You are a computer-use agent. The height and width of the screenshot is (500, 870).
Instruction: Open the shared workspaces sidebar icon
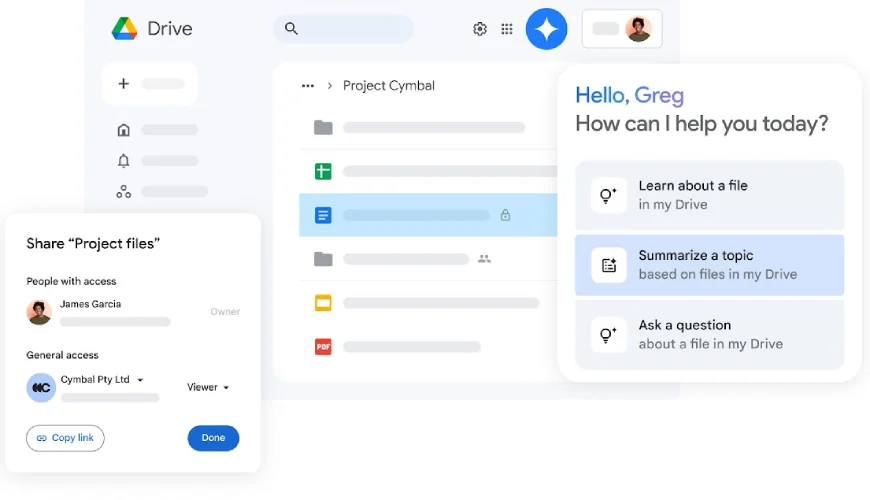tap(123, 192)
